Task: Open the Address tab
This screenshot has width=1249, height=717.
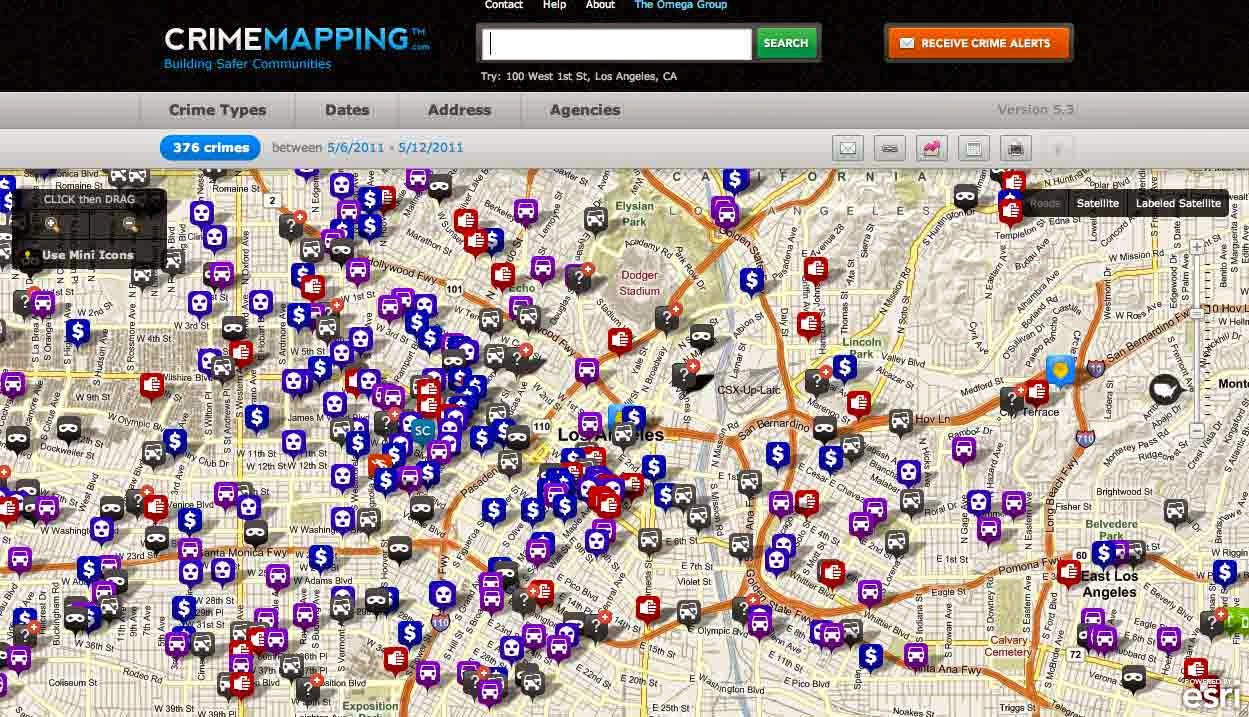Action: (459, 110)
